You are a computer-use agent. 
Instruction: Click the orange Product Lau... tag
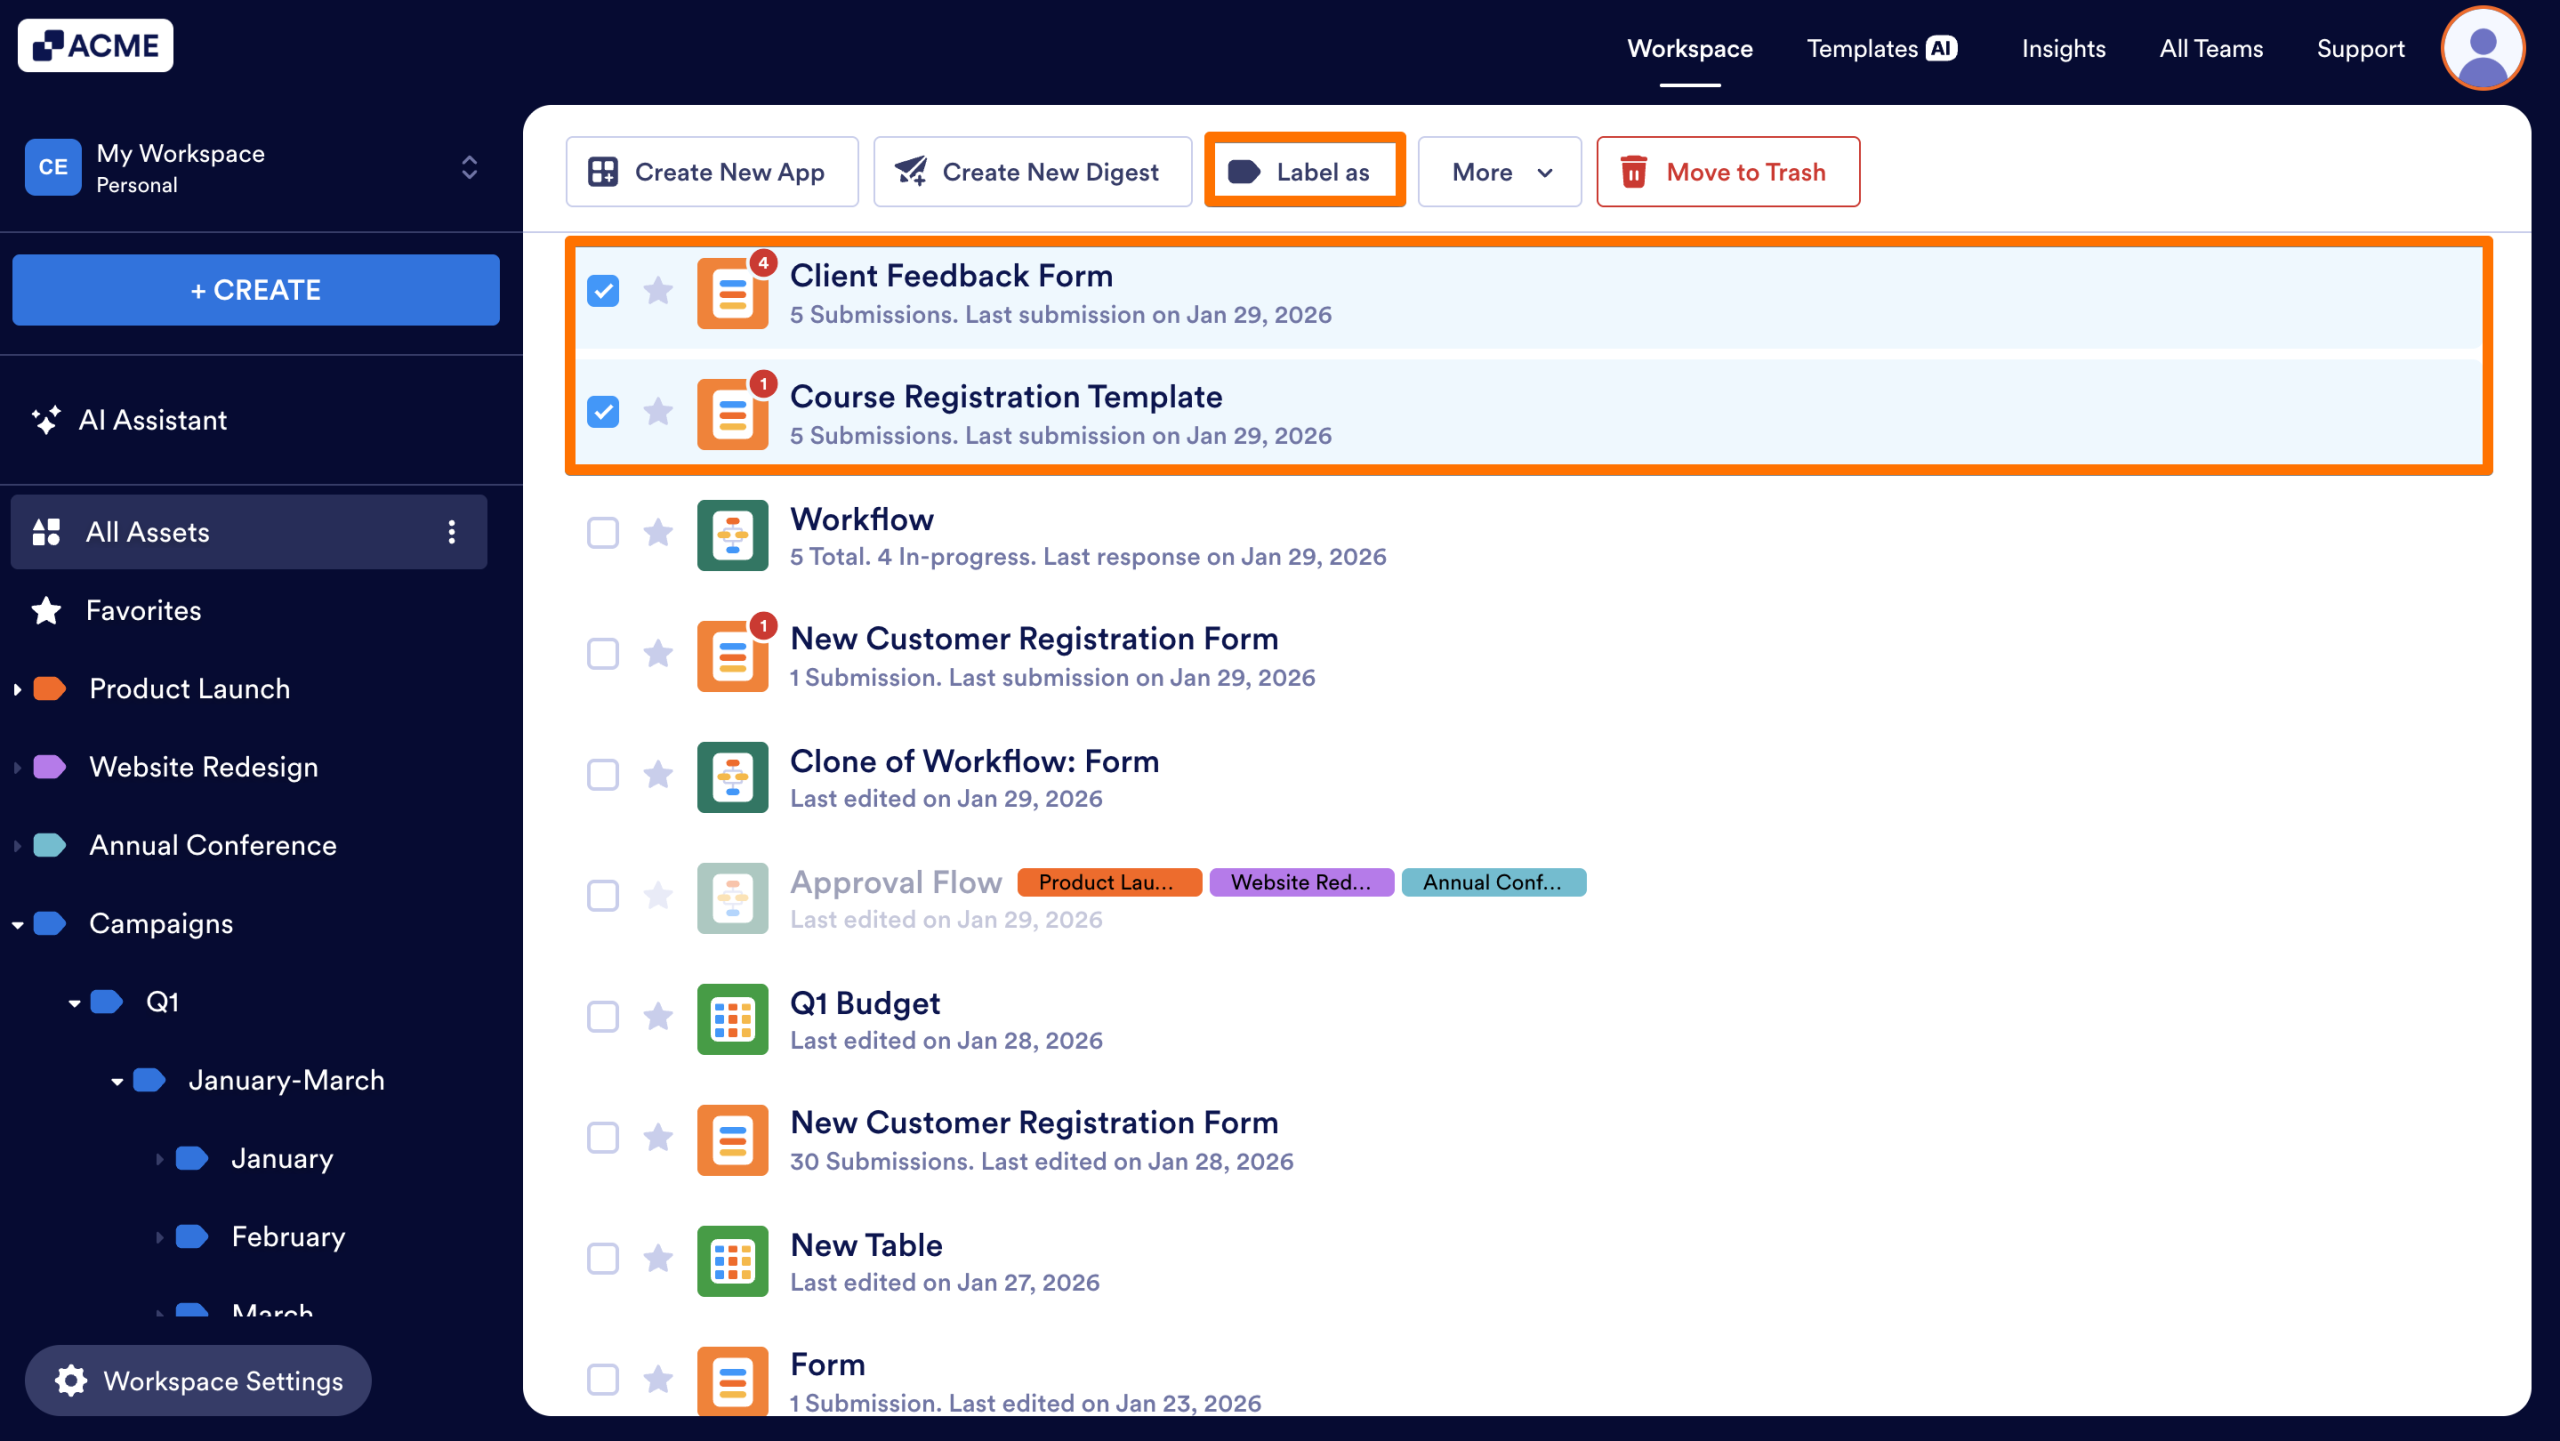click(1109, 883)
